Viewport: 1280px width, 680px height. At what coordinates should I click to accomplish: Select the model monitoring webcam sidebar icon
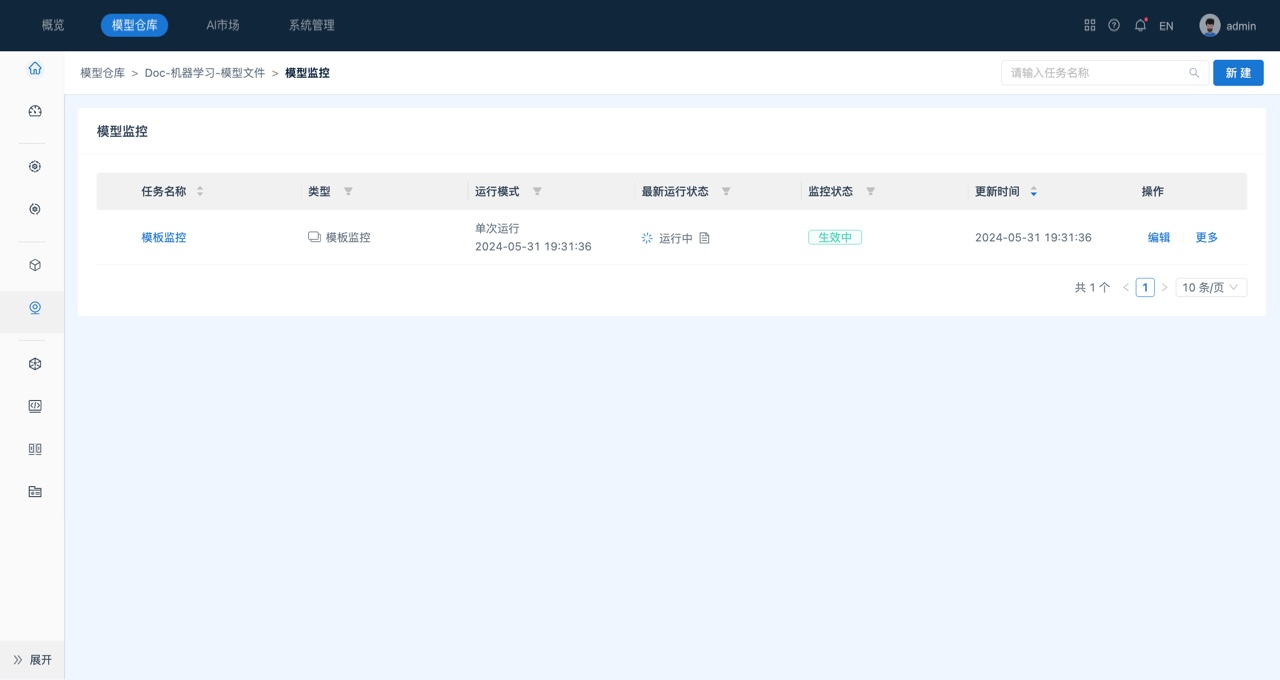point(35,308)
